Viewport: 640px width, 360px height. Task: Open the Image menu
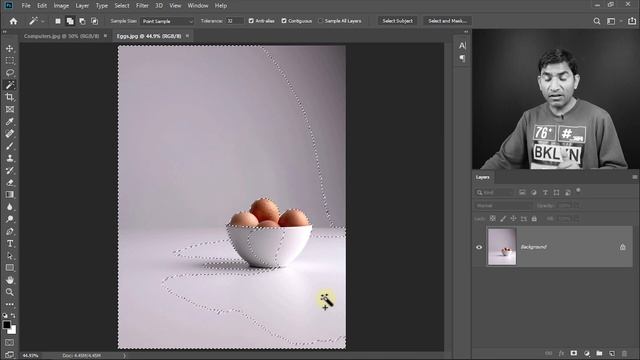tap(61, 6)
